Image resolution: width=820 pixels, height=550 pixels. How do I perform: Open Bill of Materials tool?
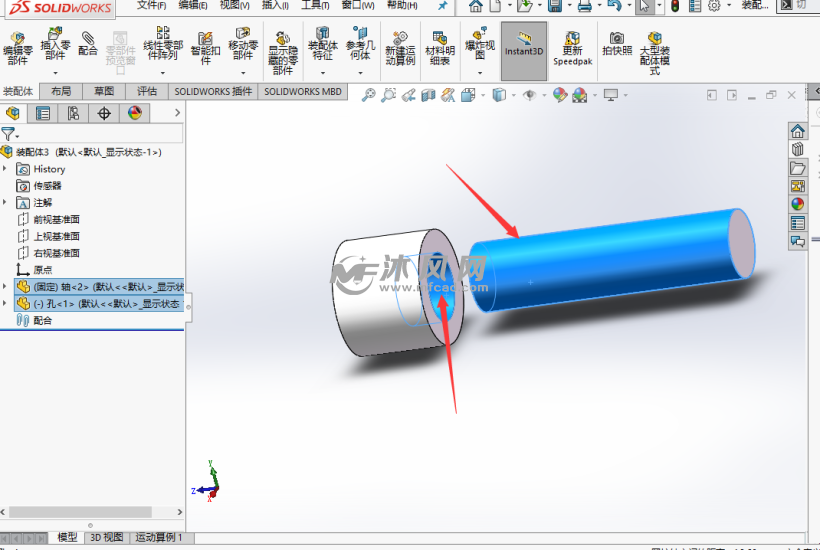click(440, 48)
